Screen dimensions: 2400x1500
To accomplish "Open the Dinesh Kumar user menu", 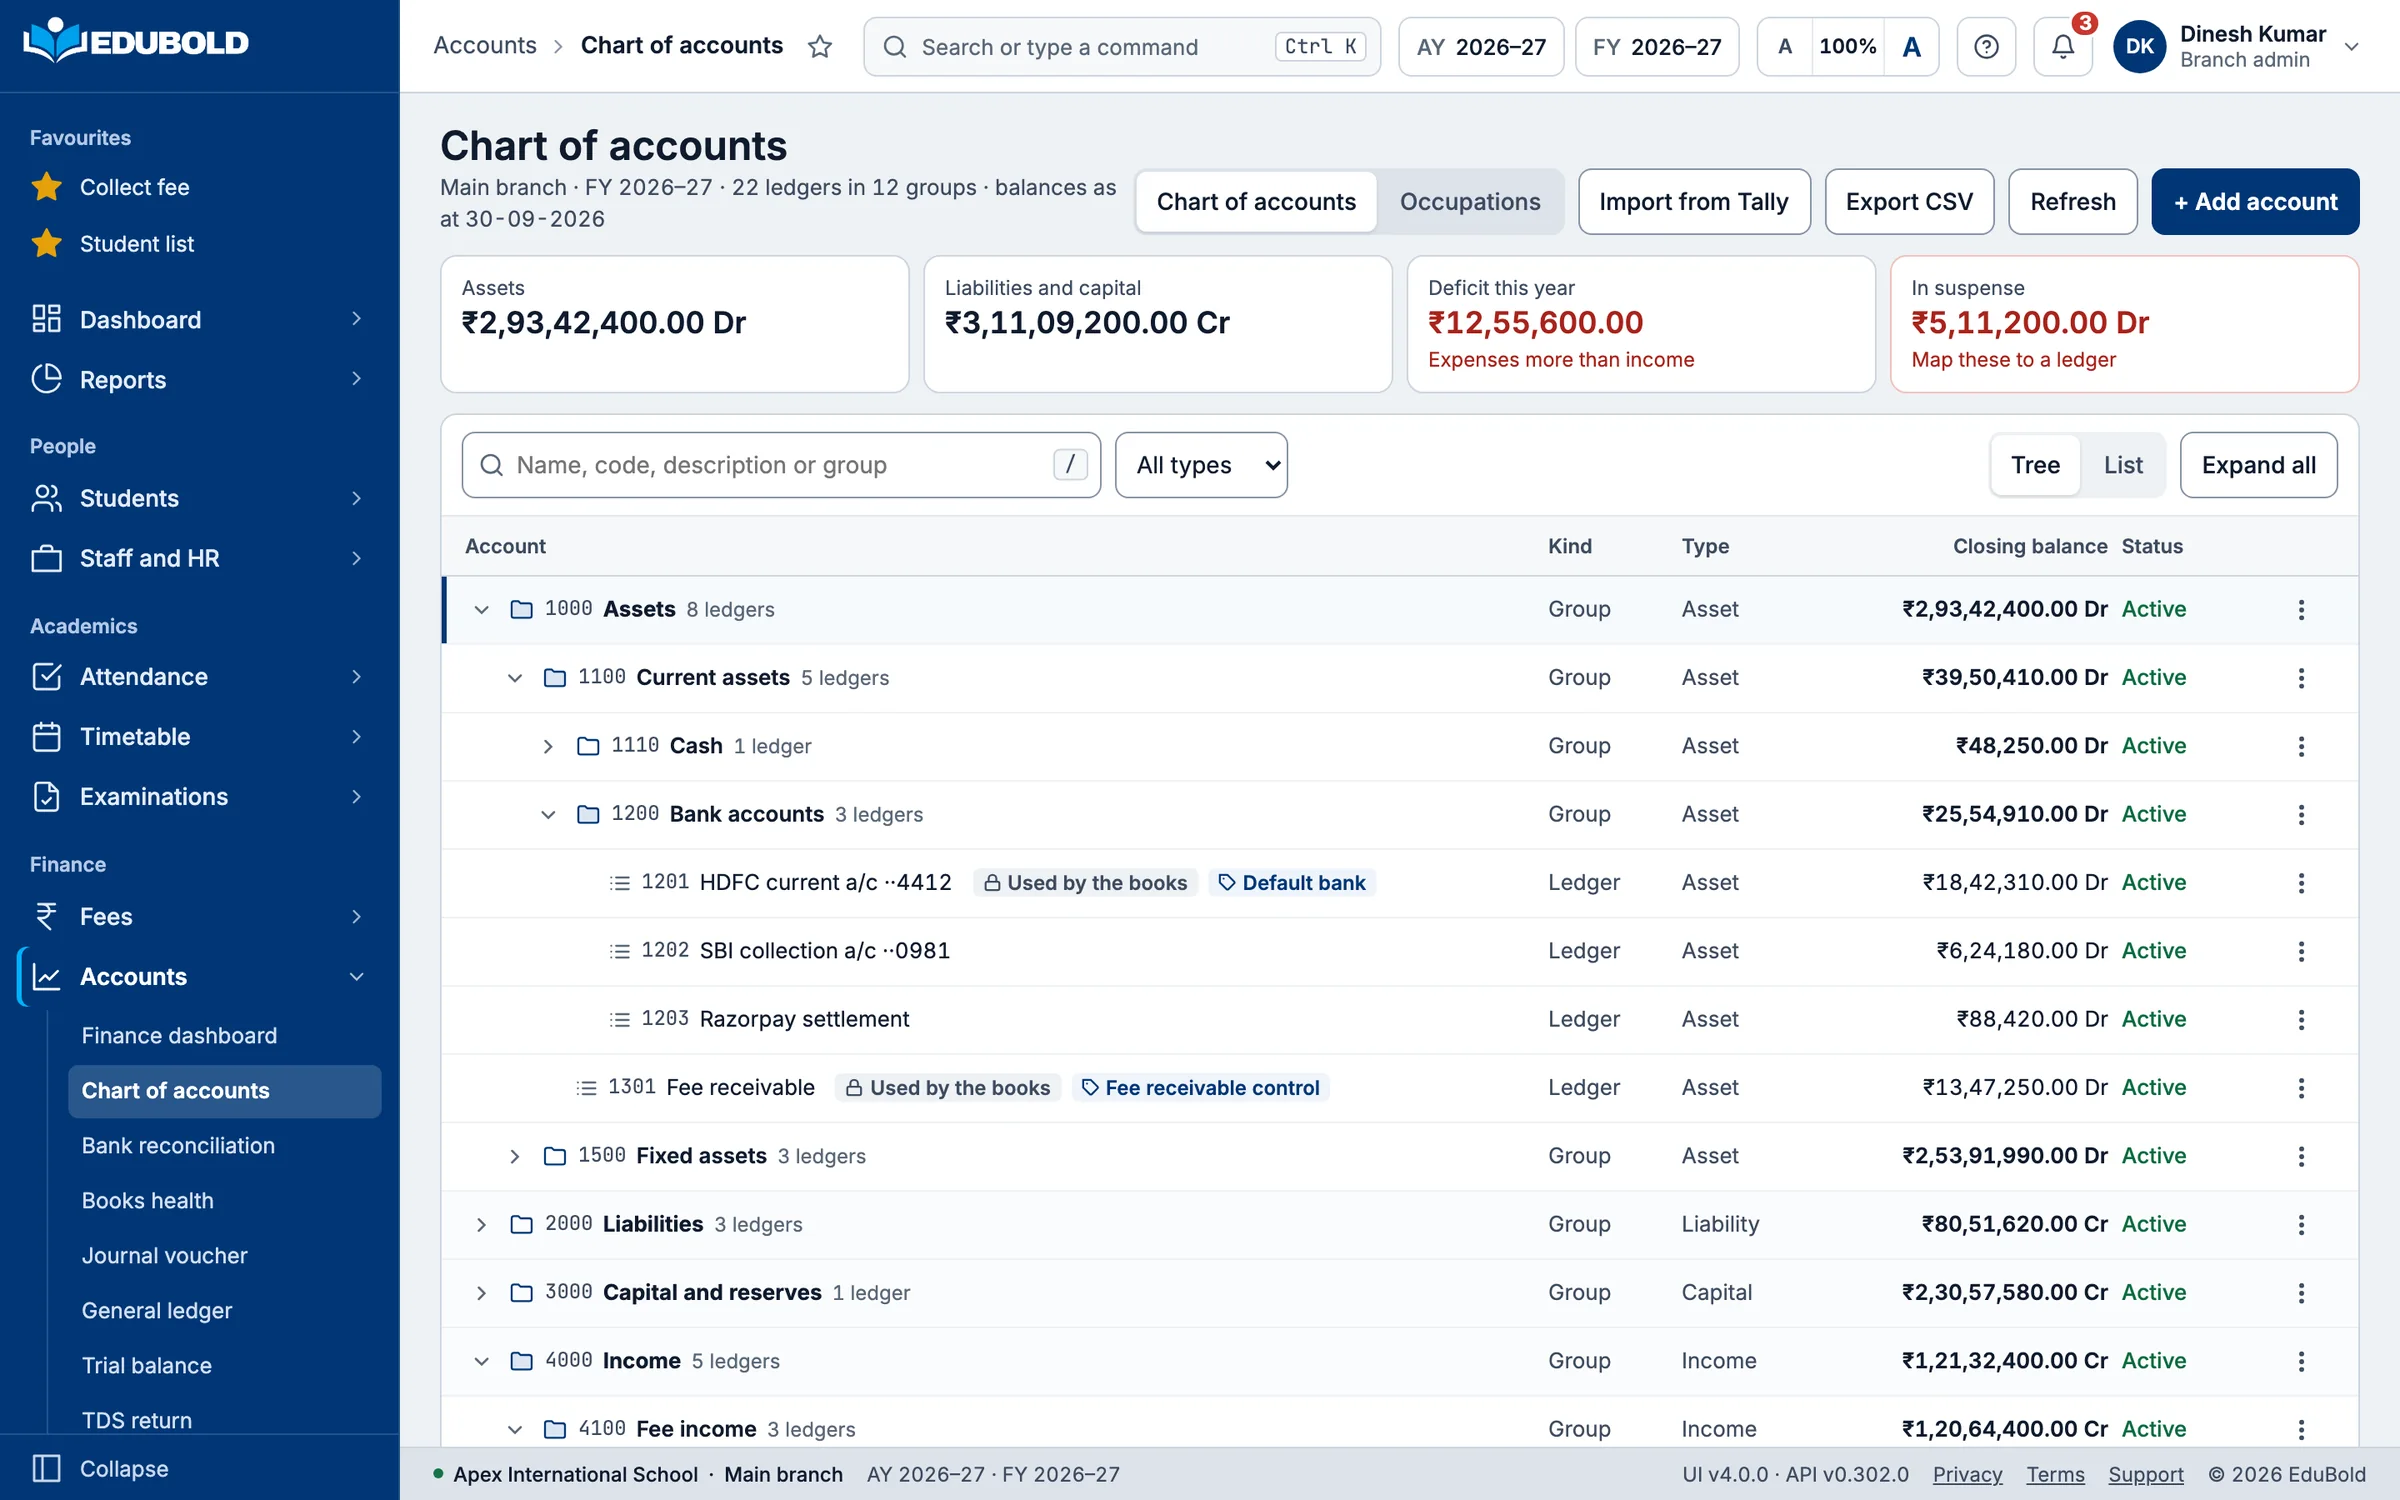I will (2238, 46).
